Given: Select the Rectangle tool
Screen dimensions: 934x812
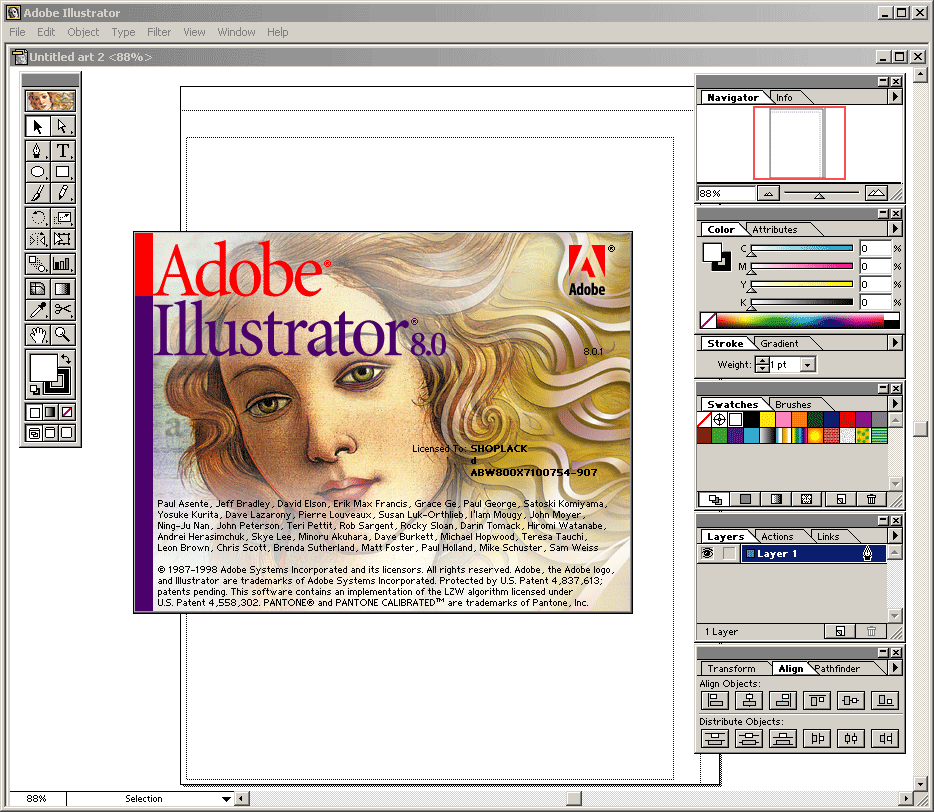Looking at the screenshot, I should click(x=63, y=172).
